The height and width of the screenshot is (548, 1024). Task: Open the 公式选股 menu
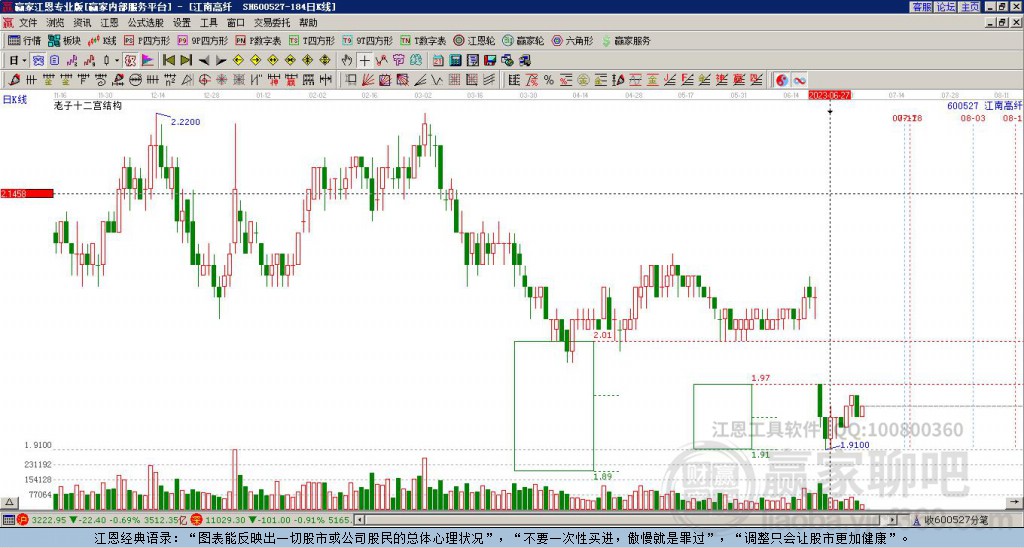(145, 23)
